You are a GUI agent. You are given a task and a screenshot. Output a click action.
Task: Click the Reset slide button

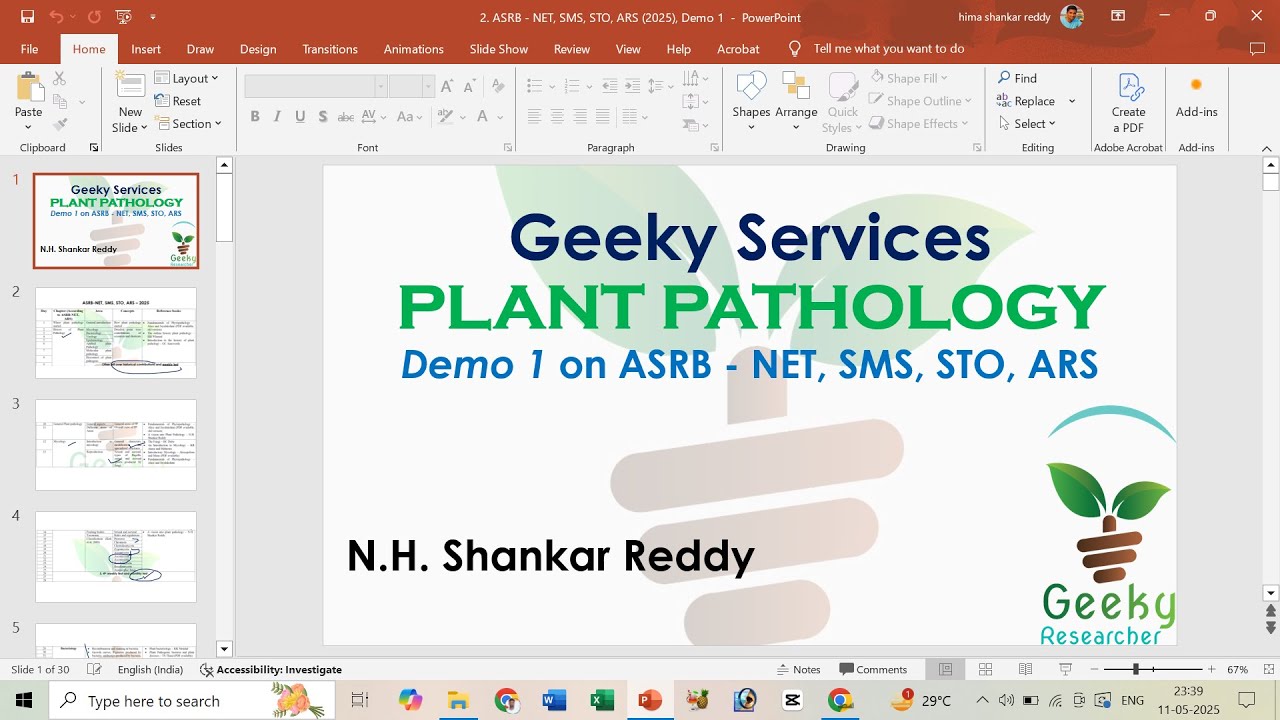click(x=178, y=101)
